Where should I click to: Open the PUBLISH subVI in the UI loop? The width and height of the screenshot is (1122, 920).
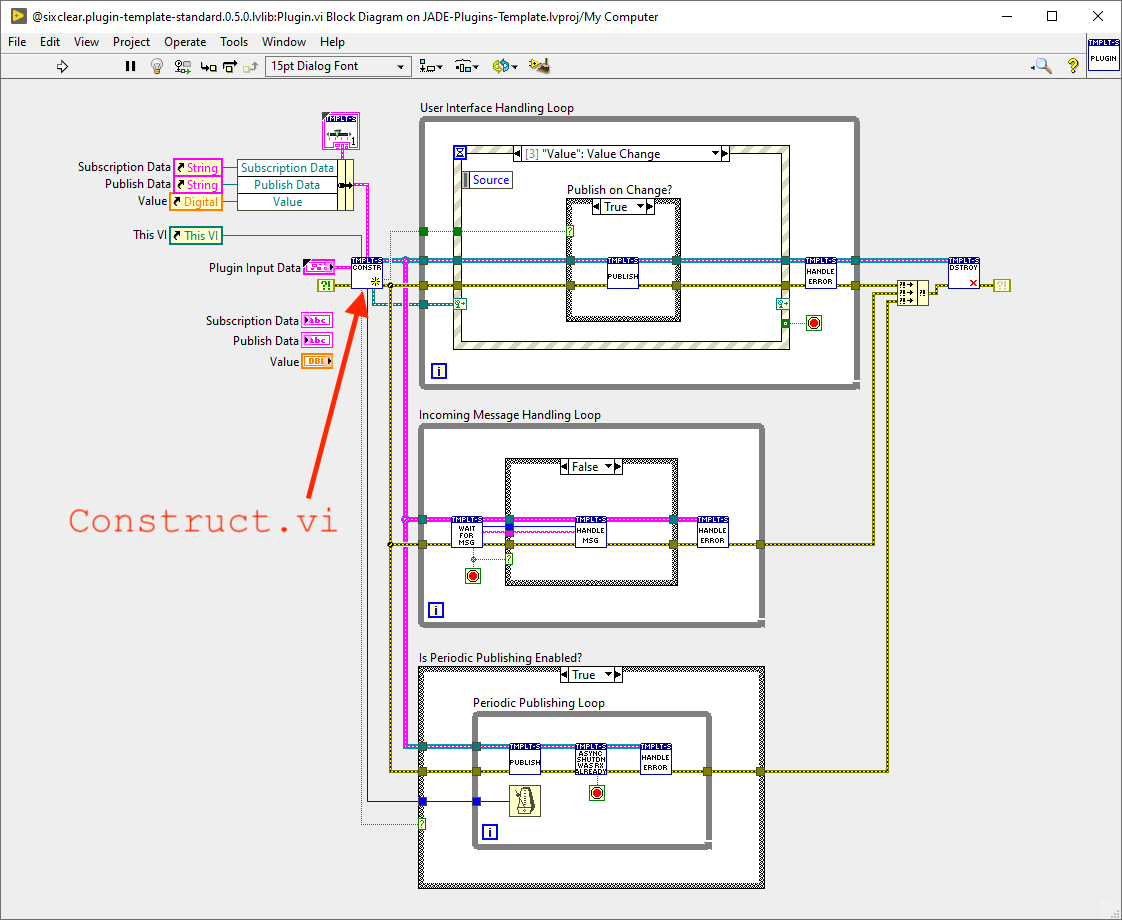622,272
